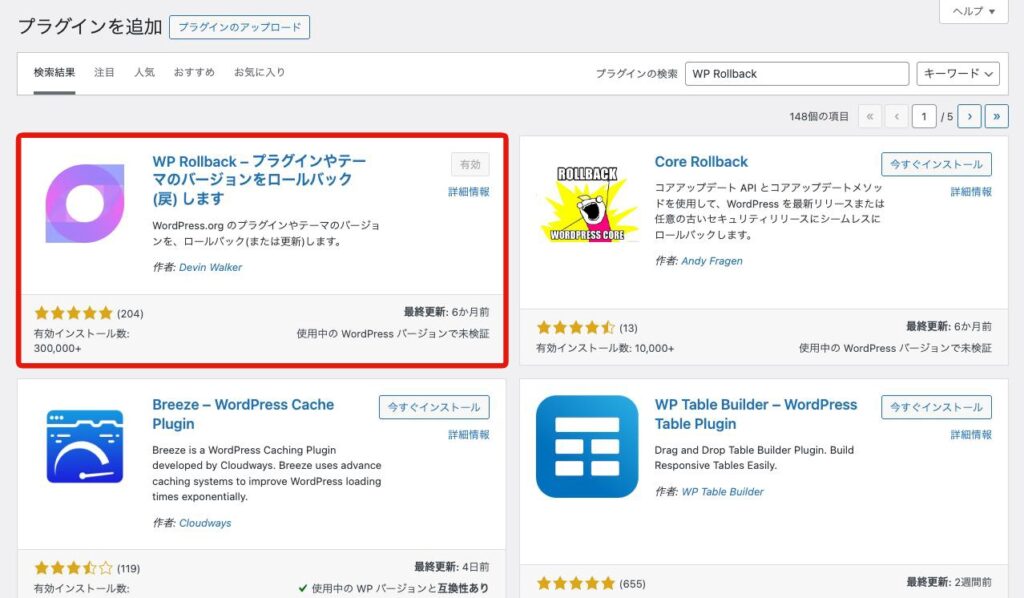Click WP Rollback five-star rating
Viewport: 1024px width, 598px height.
pyautogui.click(x=74, y=313)
